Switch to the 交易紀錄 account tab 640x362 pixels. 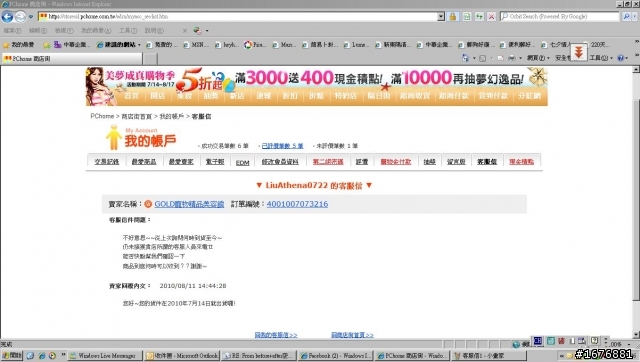(107, 162)
